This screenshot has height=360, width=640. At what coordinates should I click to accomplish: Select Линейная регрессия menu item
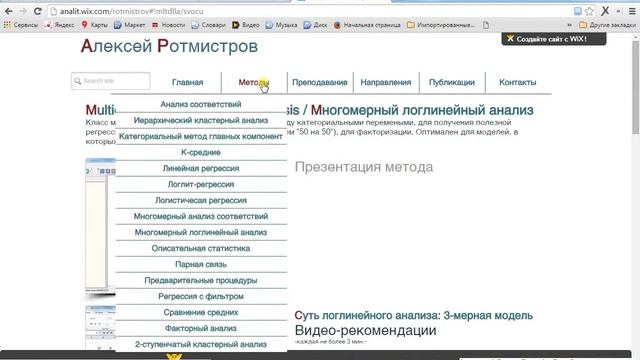201,168
